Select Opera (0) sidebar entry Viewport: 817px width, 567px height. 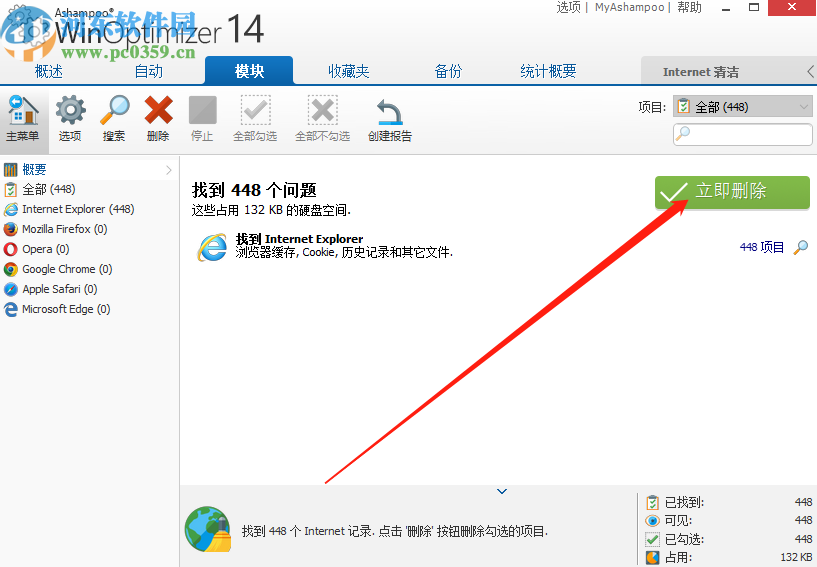(x=36, y=249)
